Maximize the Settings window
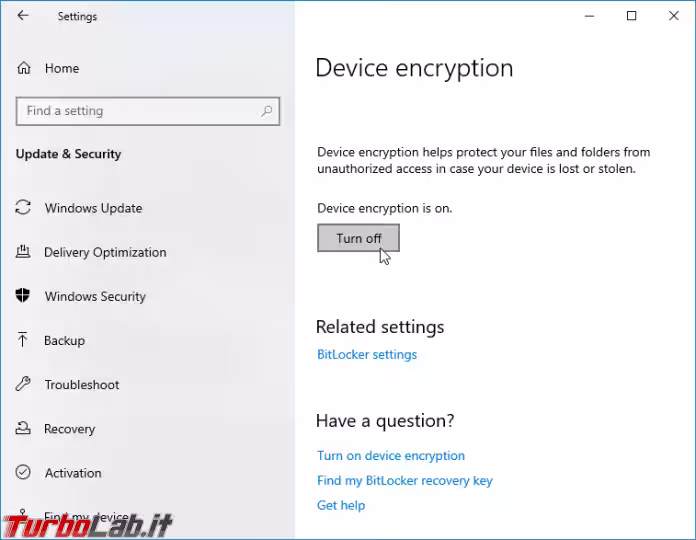The height and width of the screenshot is (540, 696). pos(631,16)
